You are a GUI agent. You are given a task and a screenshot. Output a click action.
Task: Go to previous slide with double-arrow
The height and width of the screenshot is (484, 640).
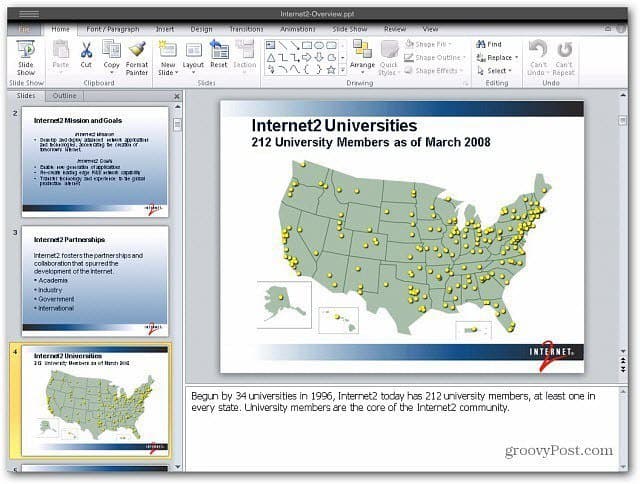click(623, 360)
